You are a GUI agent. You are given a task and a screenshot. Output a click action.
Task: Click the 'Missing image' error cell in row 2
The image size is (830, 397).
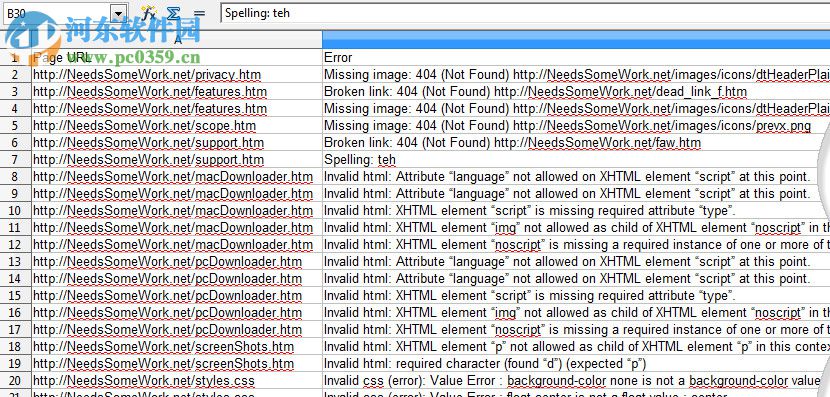pyautogui.click(x=576, y=75)
